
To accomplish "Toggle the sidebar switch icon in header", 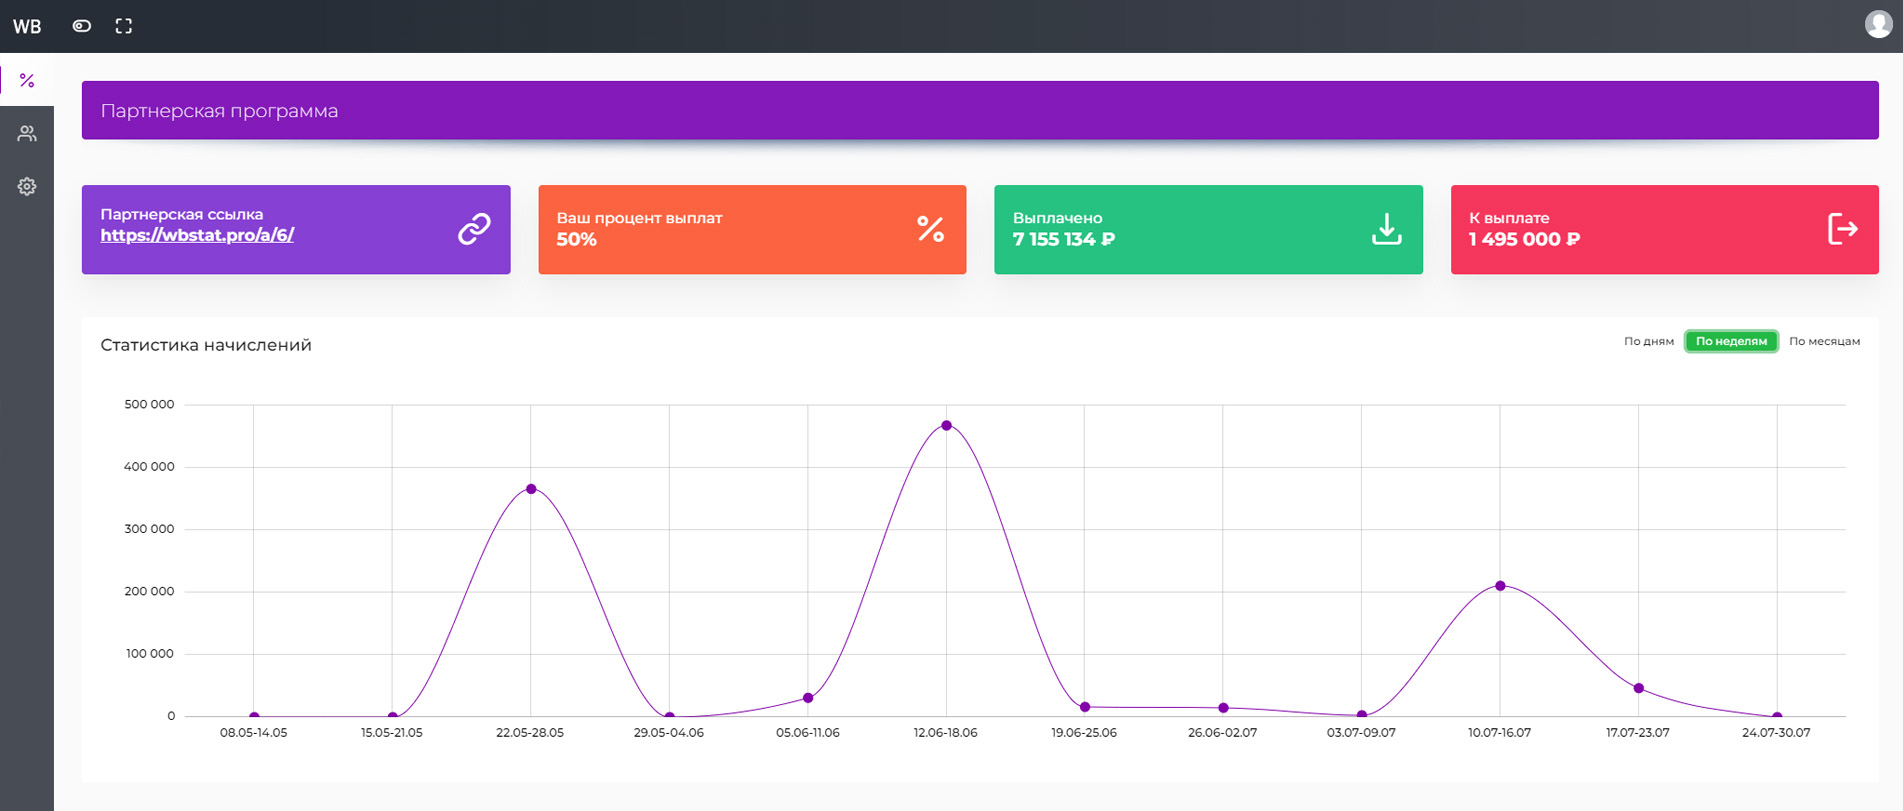I will pyautogui.click(x=82, y=26).
